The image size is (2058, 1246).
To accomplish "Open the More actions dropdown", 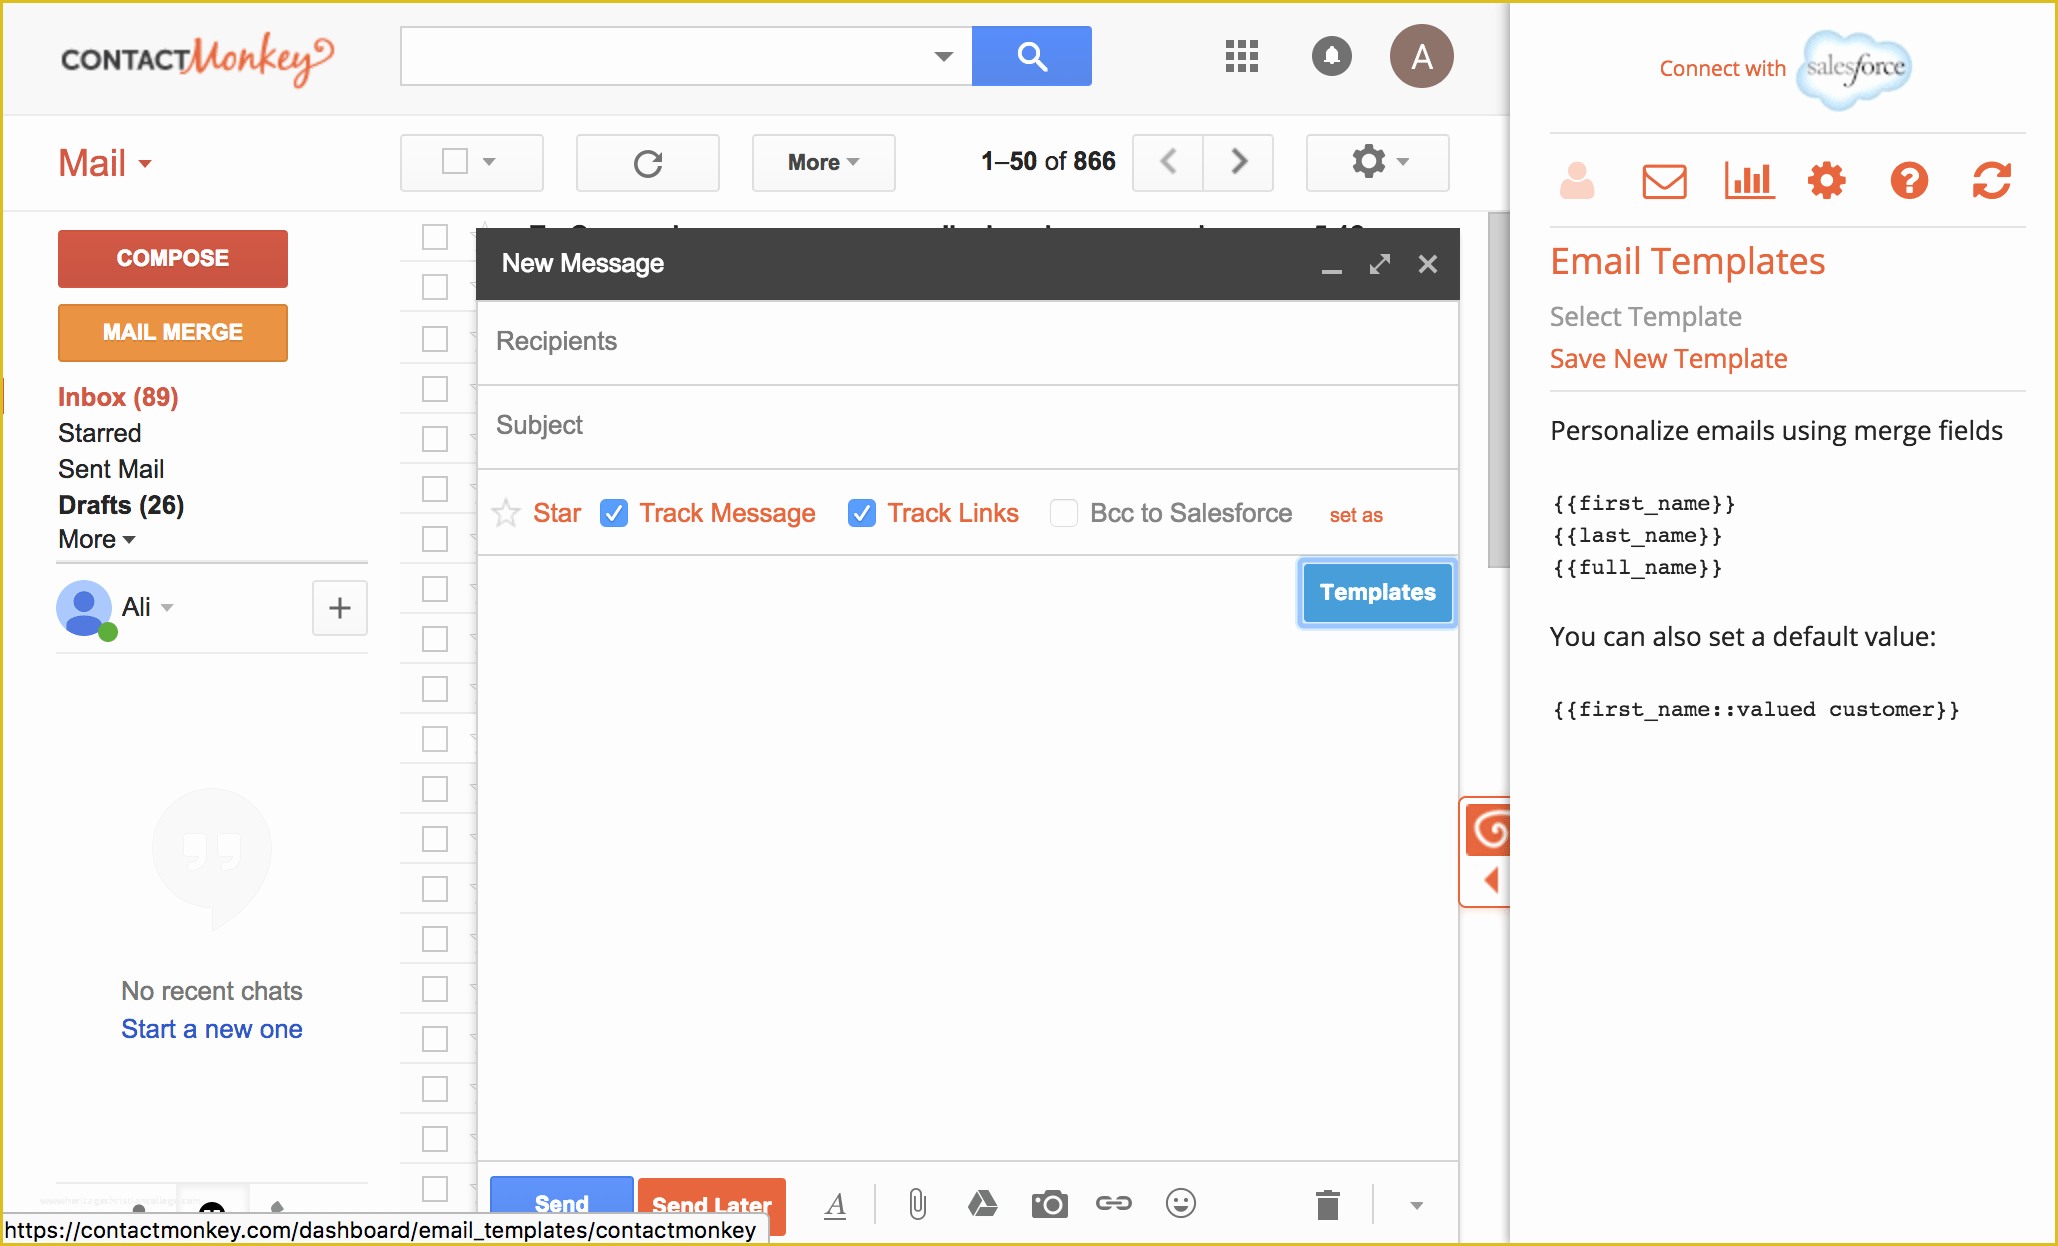I will pos(823,162).
